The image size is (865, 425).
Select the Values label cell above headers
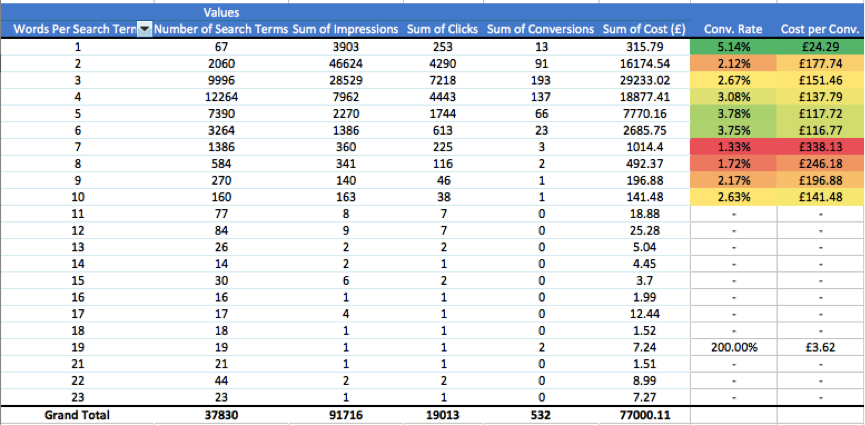click(x=221, y=12)
